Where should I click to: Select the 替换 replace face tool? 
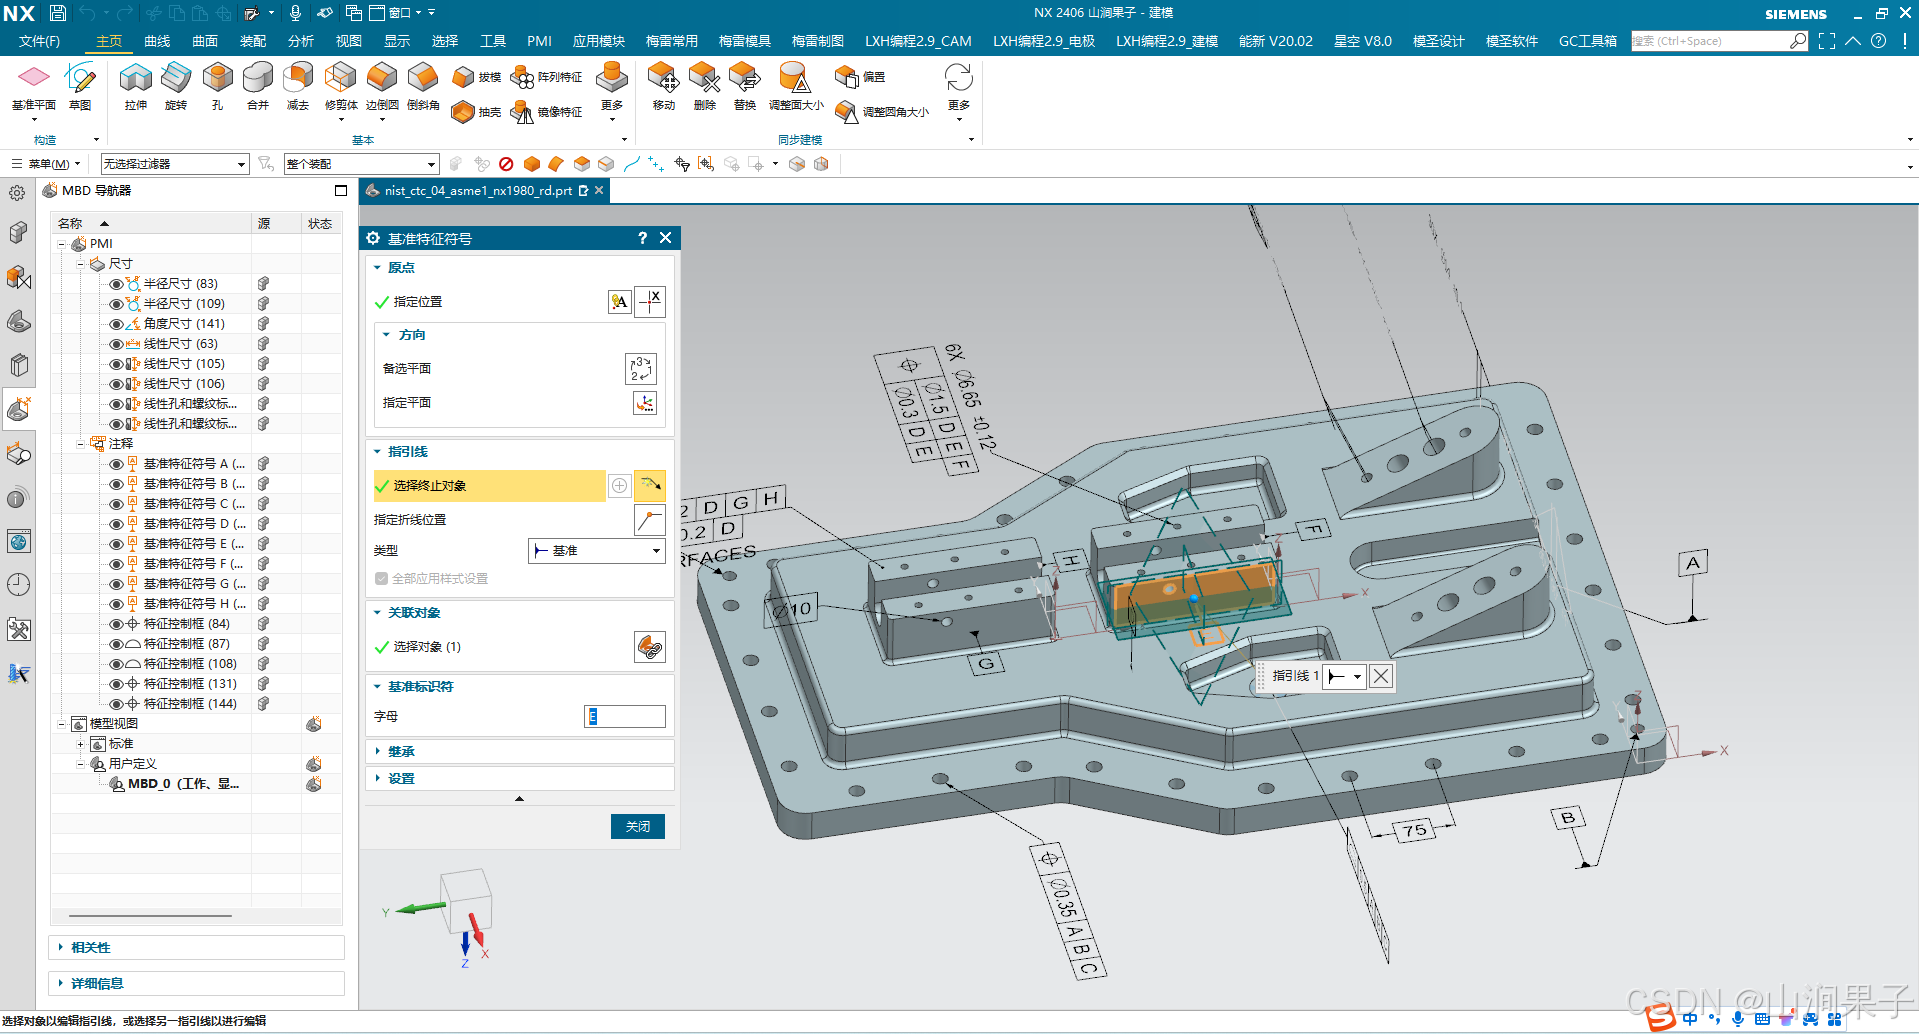point(745,87)
